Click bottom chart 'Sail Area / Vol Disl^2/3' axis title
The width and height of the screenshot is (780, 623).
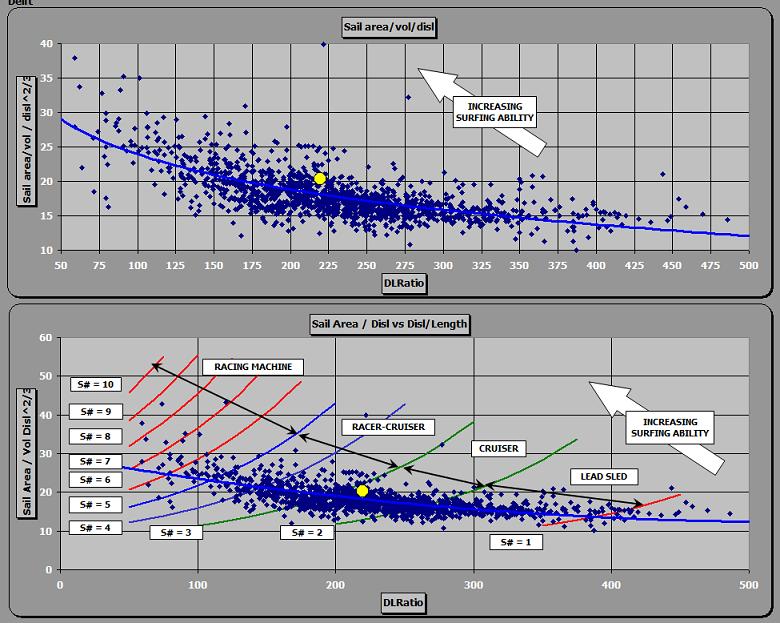[27, 453]
